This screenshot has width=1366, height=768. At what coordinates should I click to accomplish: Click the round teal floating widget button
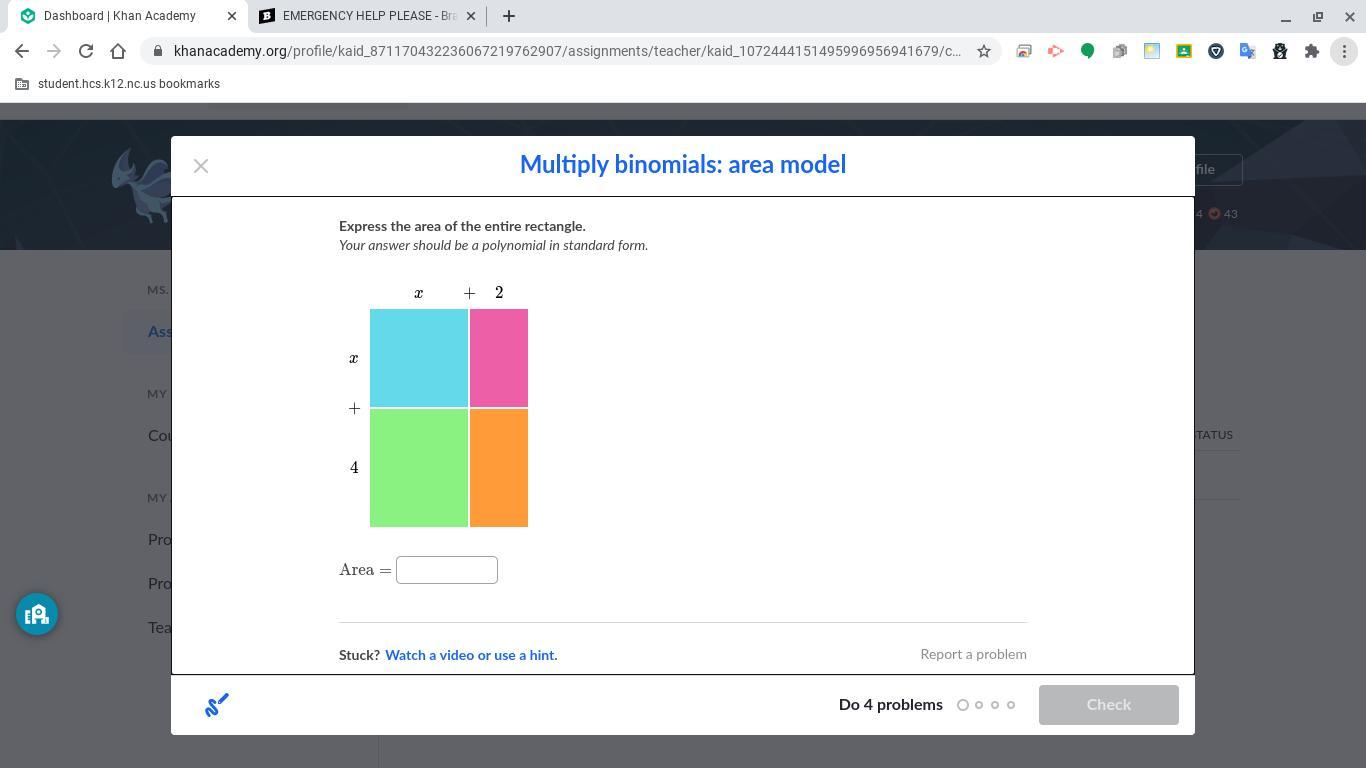pyautogui.click(x=37, y=614)
